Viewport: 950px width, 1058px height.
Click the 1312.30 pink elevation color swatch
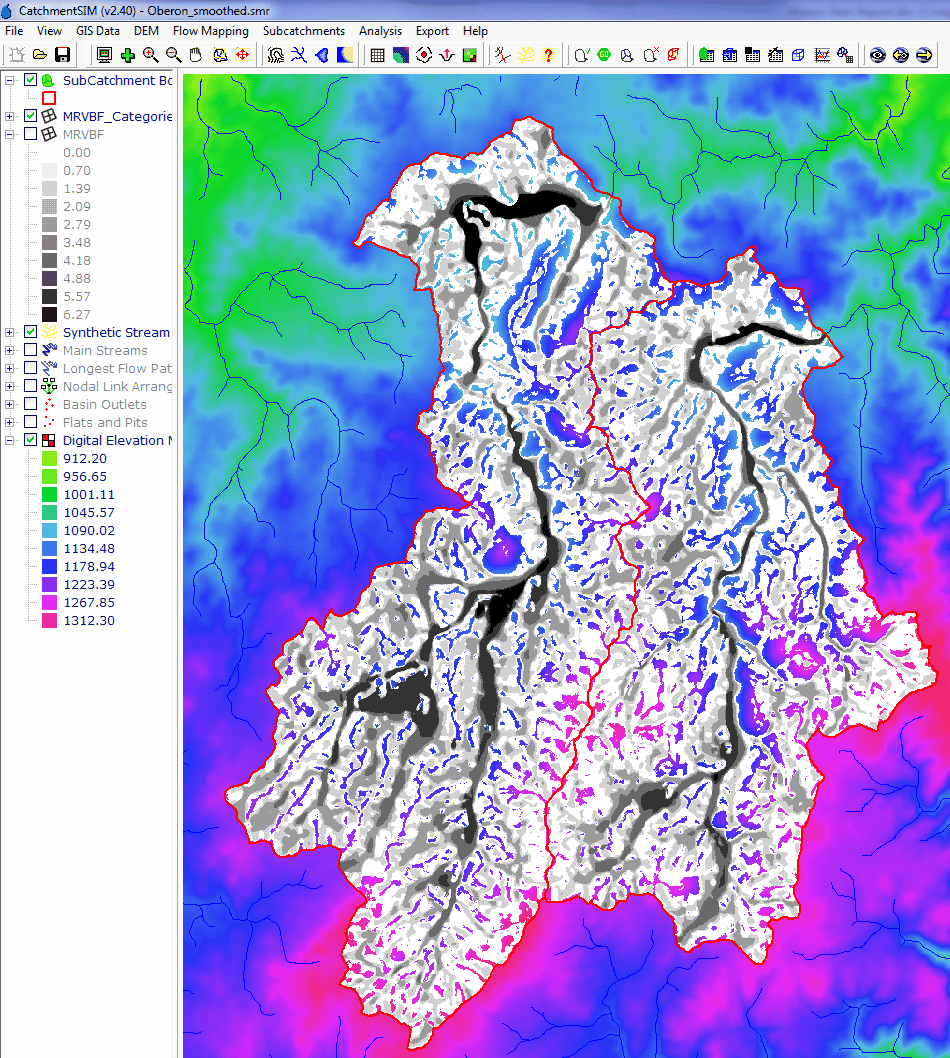[x=49, y=621]
